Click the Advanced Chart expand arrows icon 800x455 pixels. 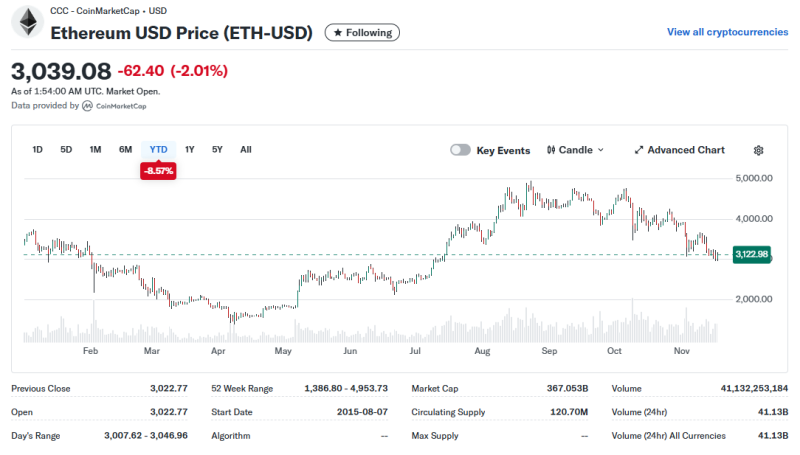639,150
